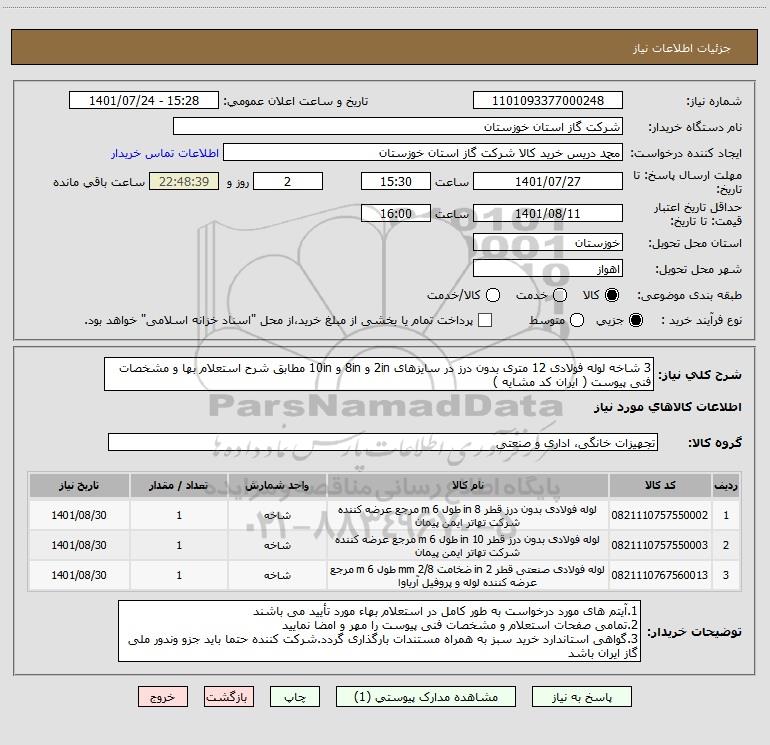
Task: Click the 10 in seamless steel pipe name
Action: [x=467, y=546]
